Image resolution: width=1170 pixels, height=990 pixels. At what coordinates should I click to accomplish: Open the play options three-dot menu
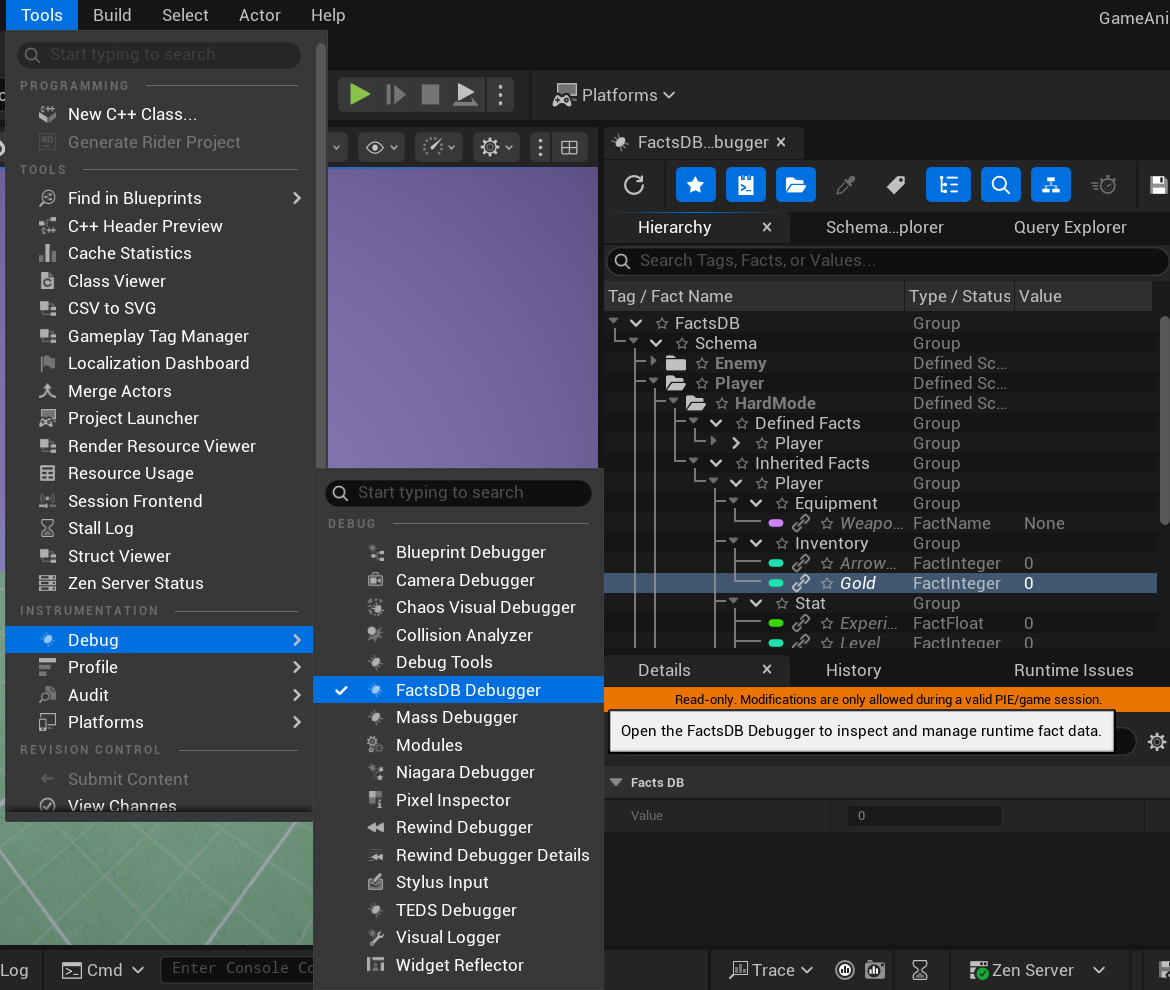pos(501,95)
